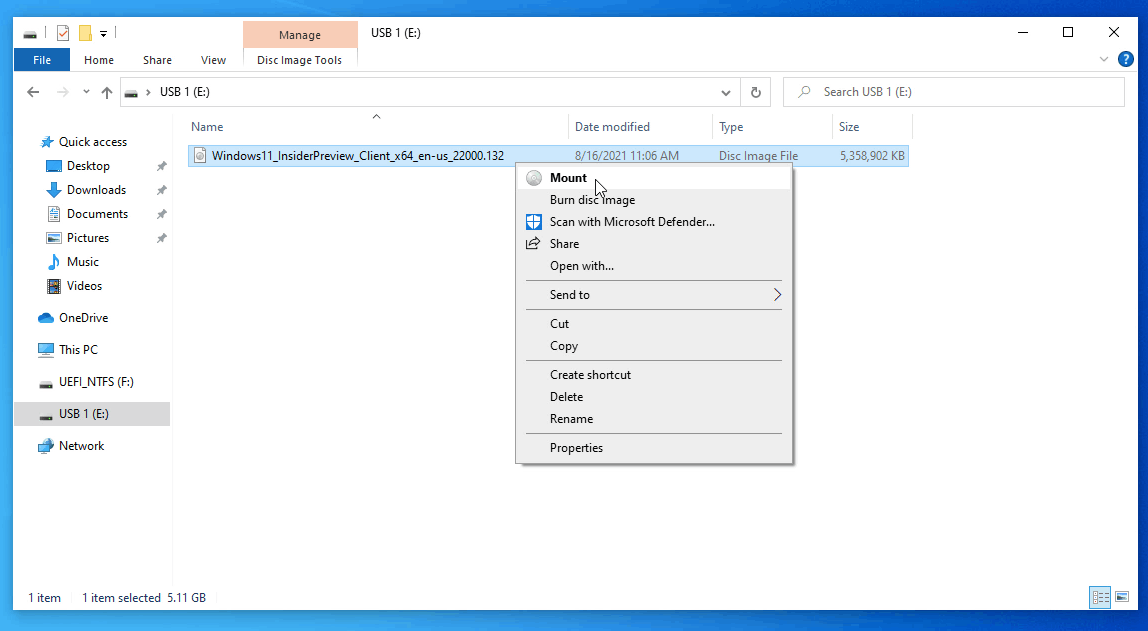Refresh the USB 1 (E:) folder
1148x631 pixels.
[x=756, y=92]
